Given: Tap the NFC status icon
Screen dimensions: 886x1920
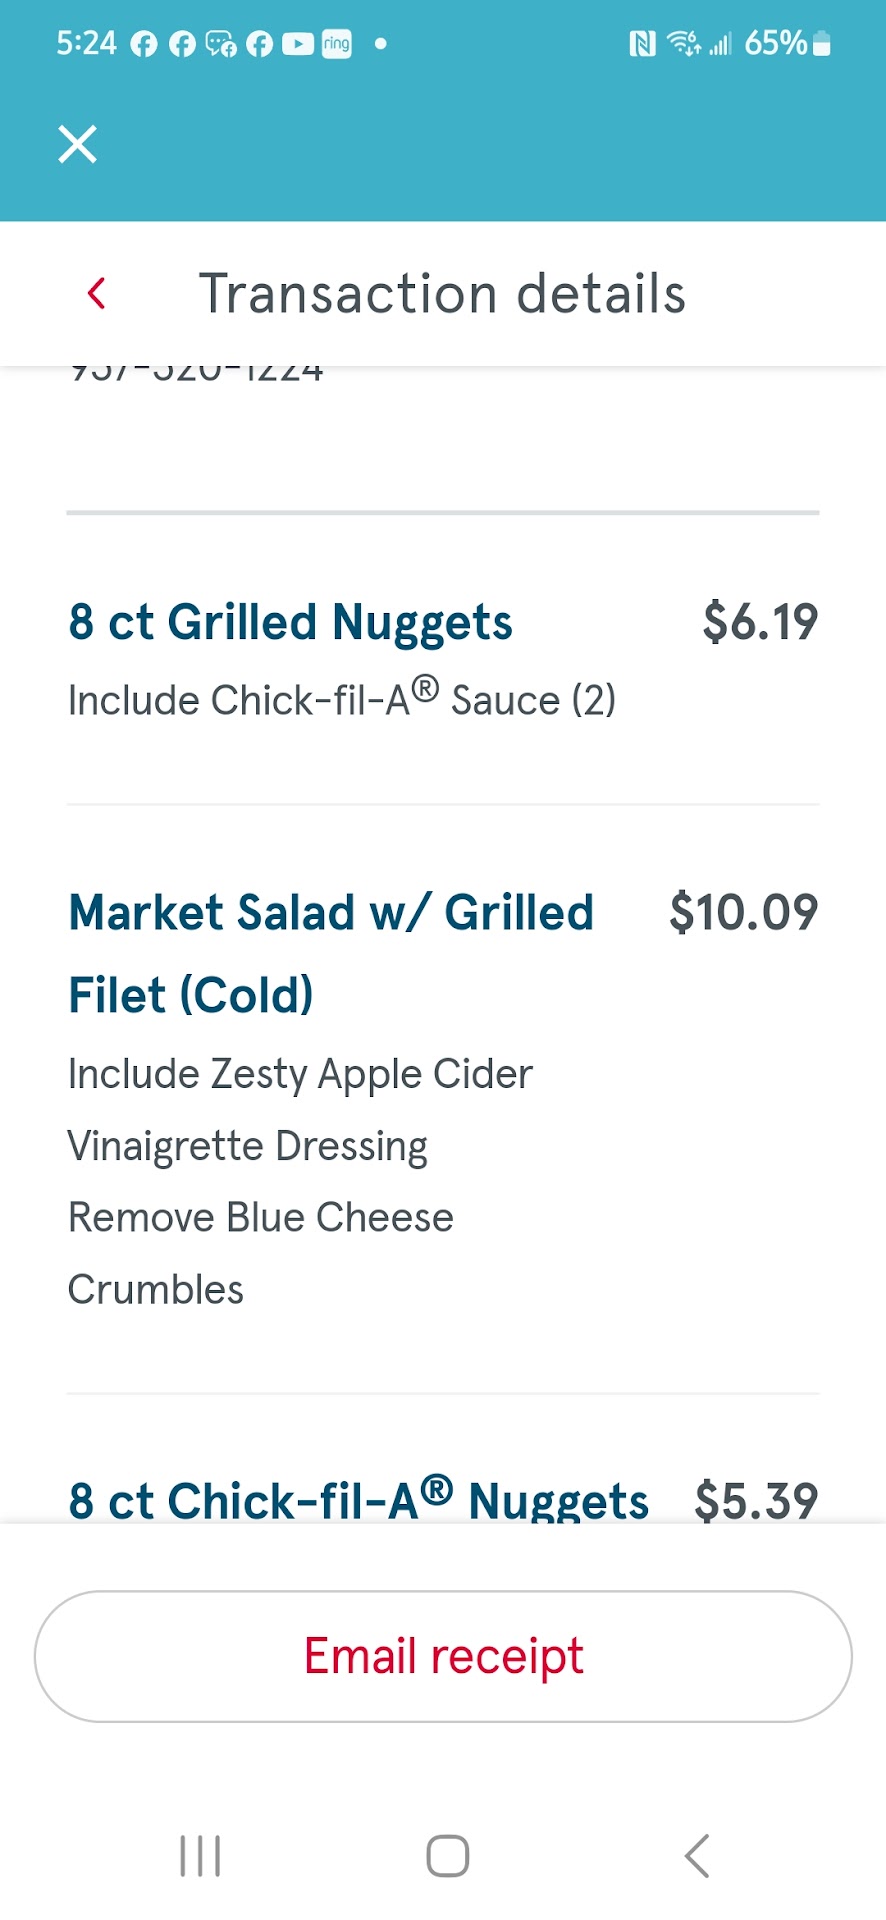Looking at the screenshot, I should pyautogui.click(x=642, y=44).
